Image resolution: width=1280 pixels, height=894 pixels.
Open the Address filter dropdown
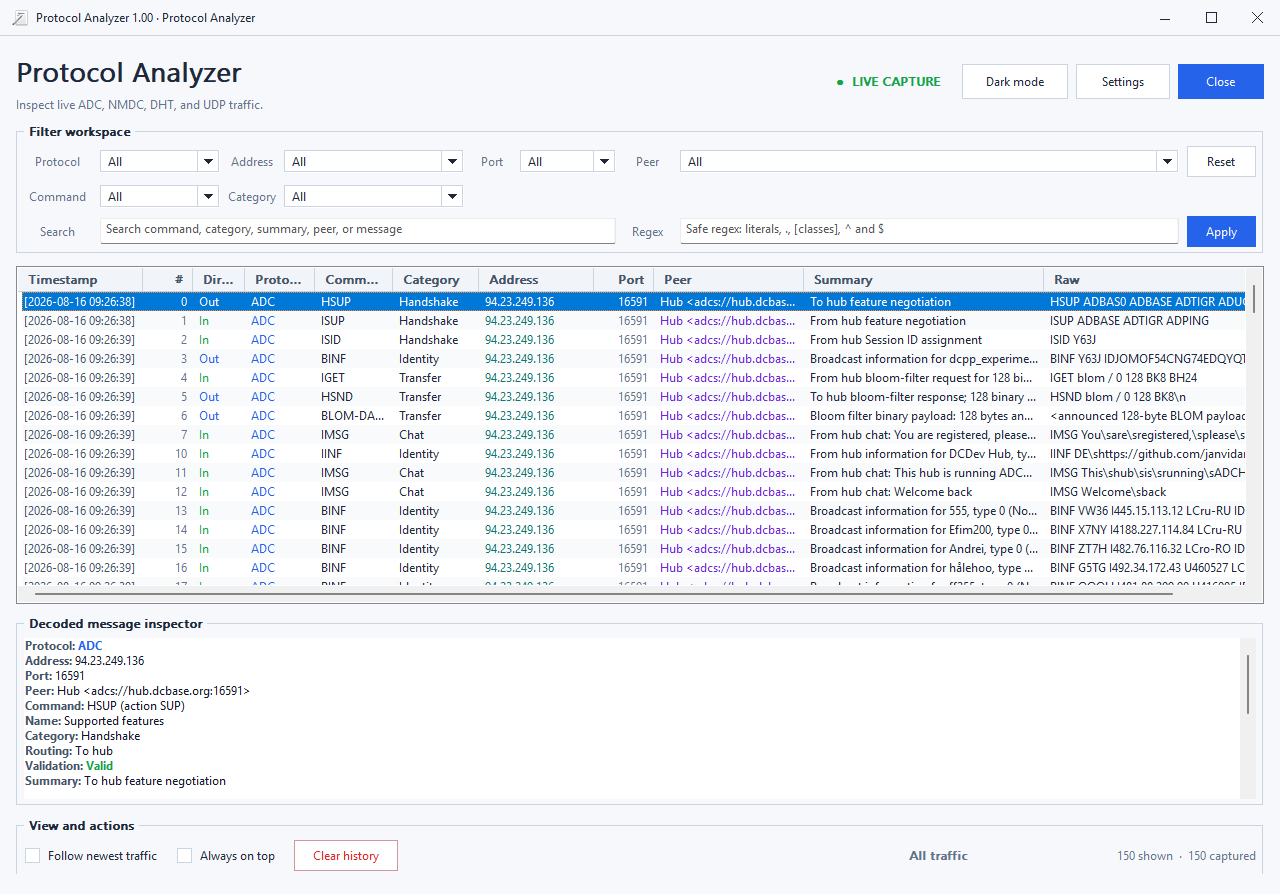click(x=373, y=162)
